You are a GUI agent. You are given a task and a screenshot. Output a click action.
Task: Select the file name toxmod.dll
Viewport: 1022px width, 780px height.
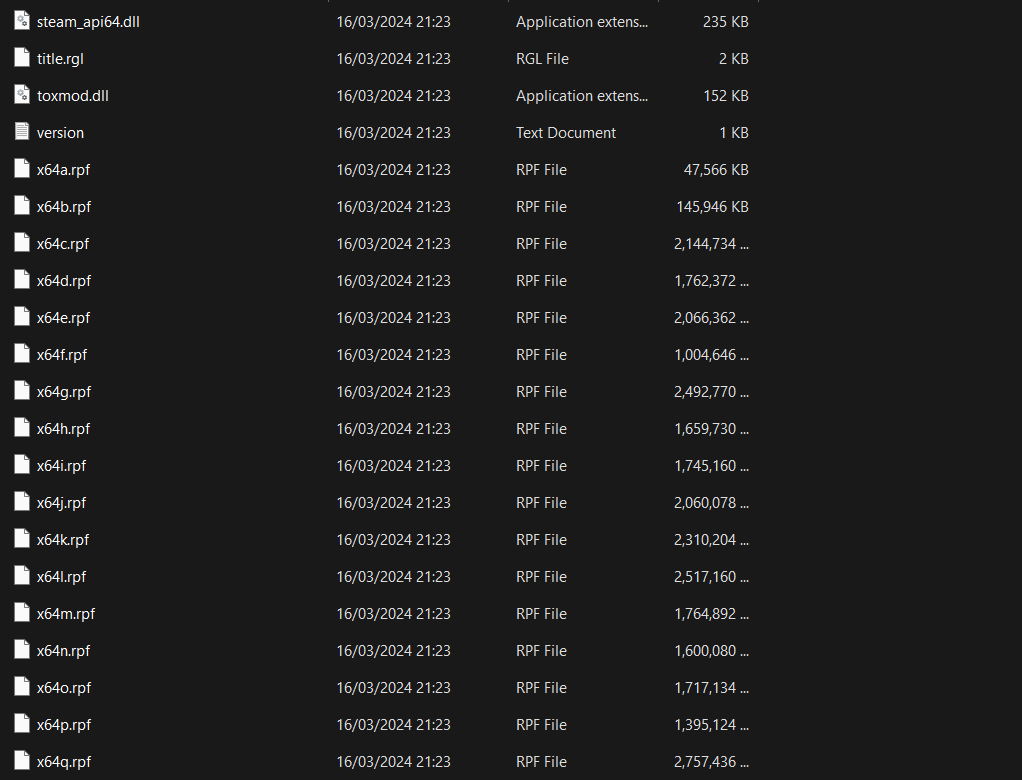(72, 96)
